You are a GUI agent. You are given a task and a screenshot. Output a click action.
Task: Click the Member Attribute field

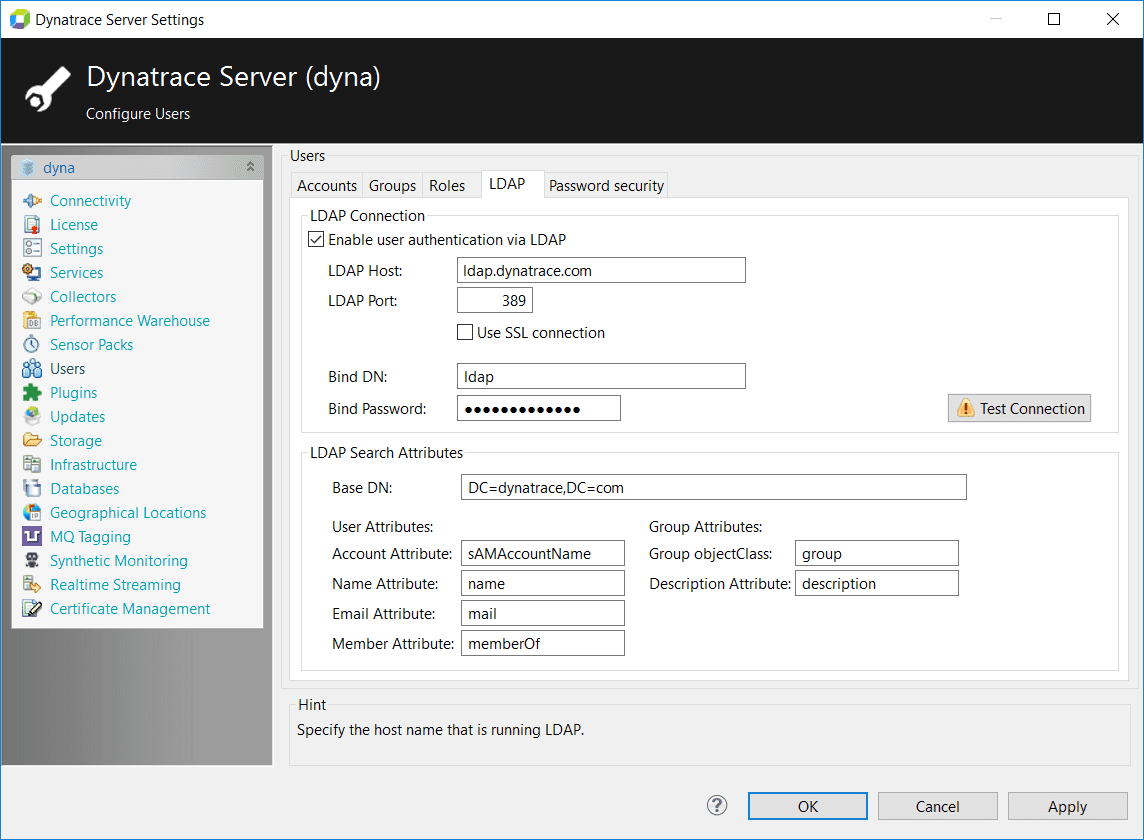click(543, 642)
